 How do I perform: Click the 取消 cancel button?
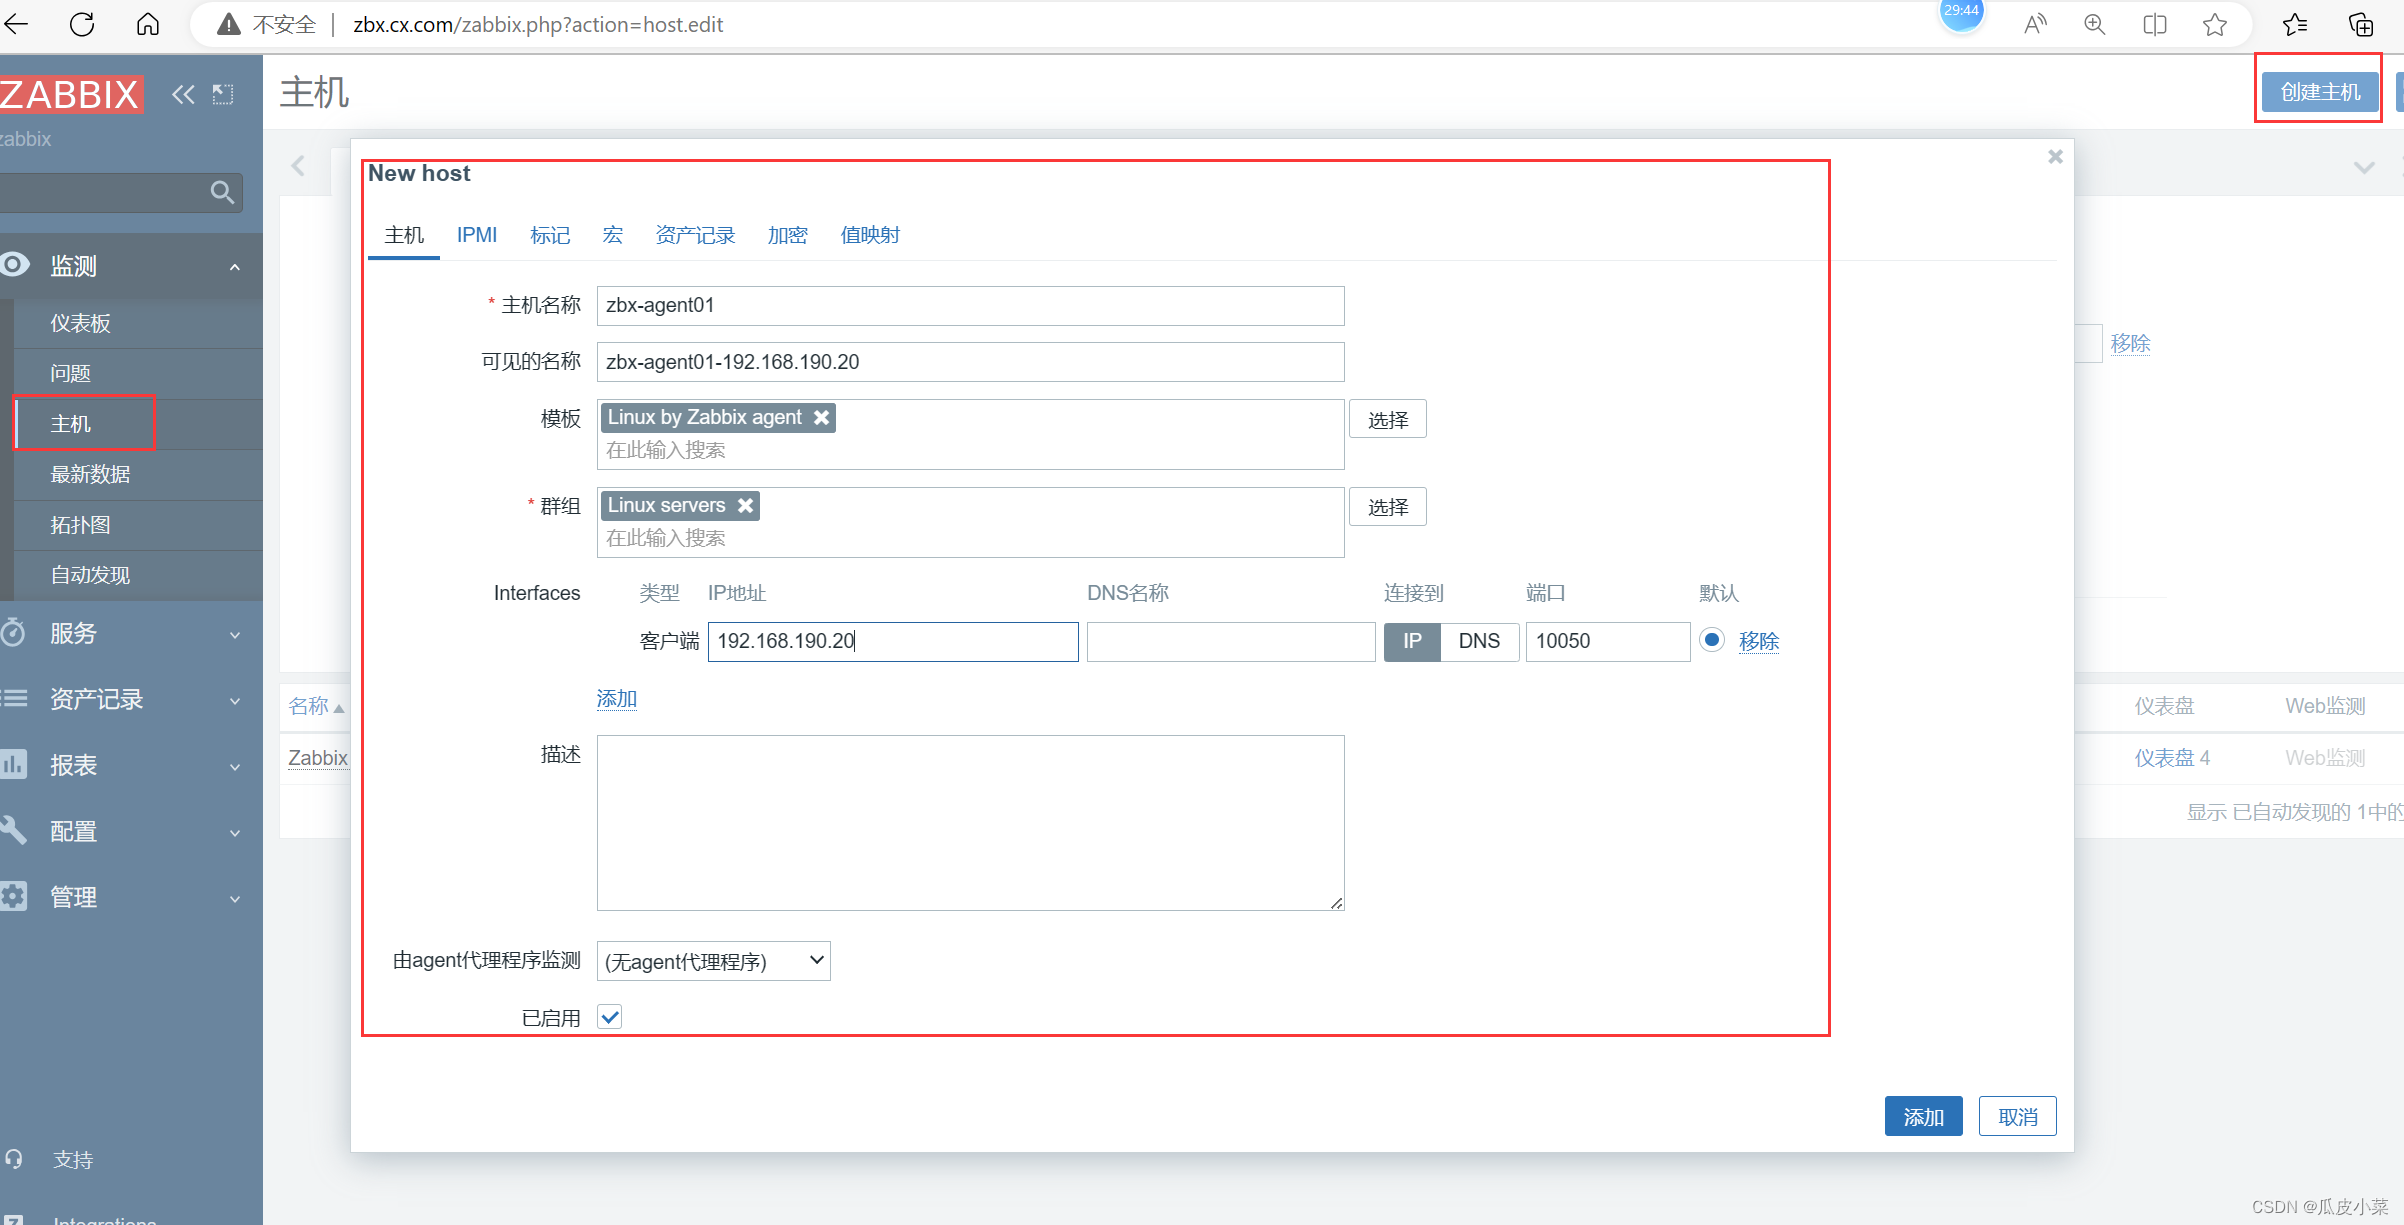click(2017, 1116)
